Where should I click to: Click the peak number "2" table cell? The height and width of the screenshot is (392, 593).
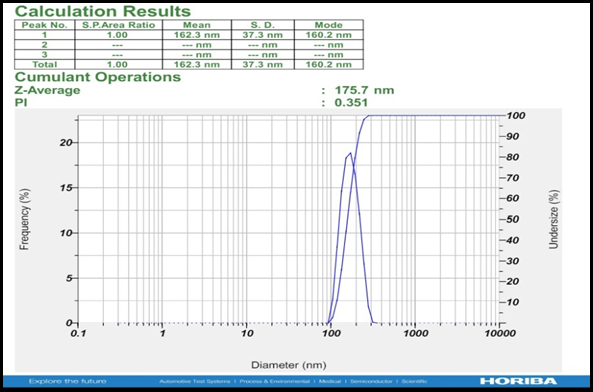44,45
